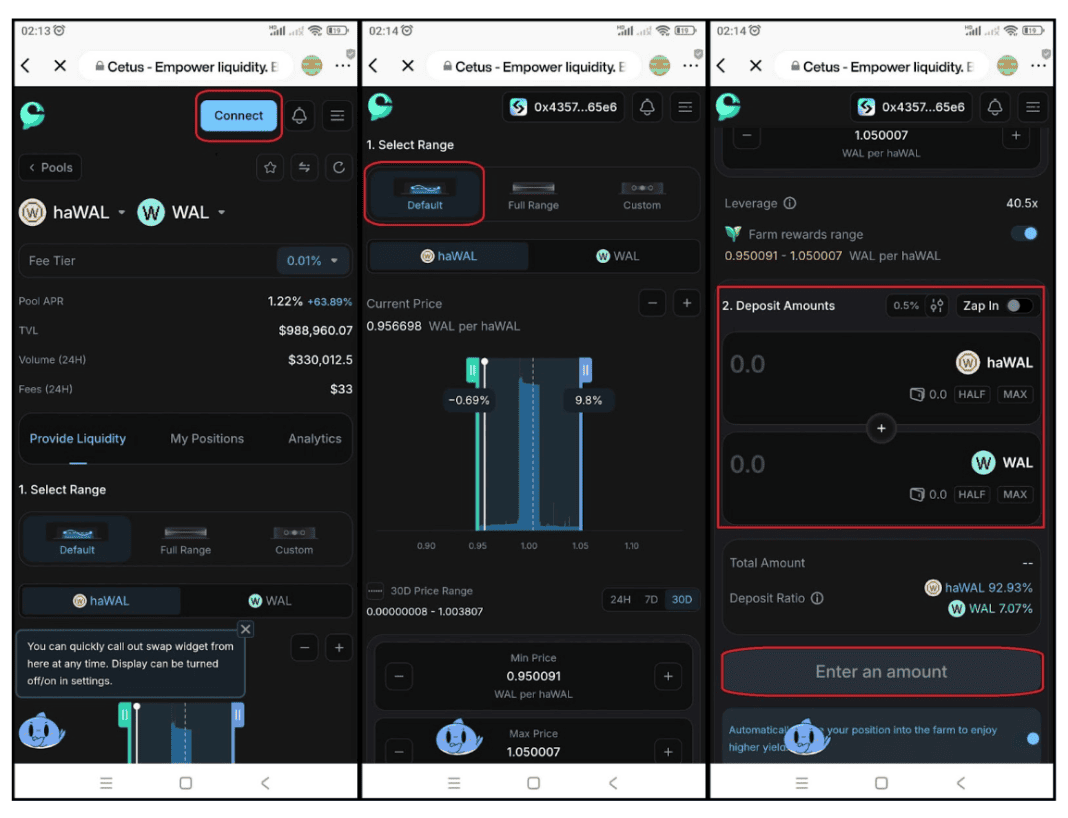Click Cetus logo in left screen
This screenshot has height=818, width=1068.
point(33,114)
